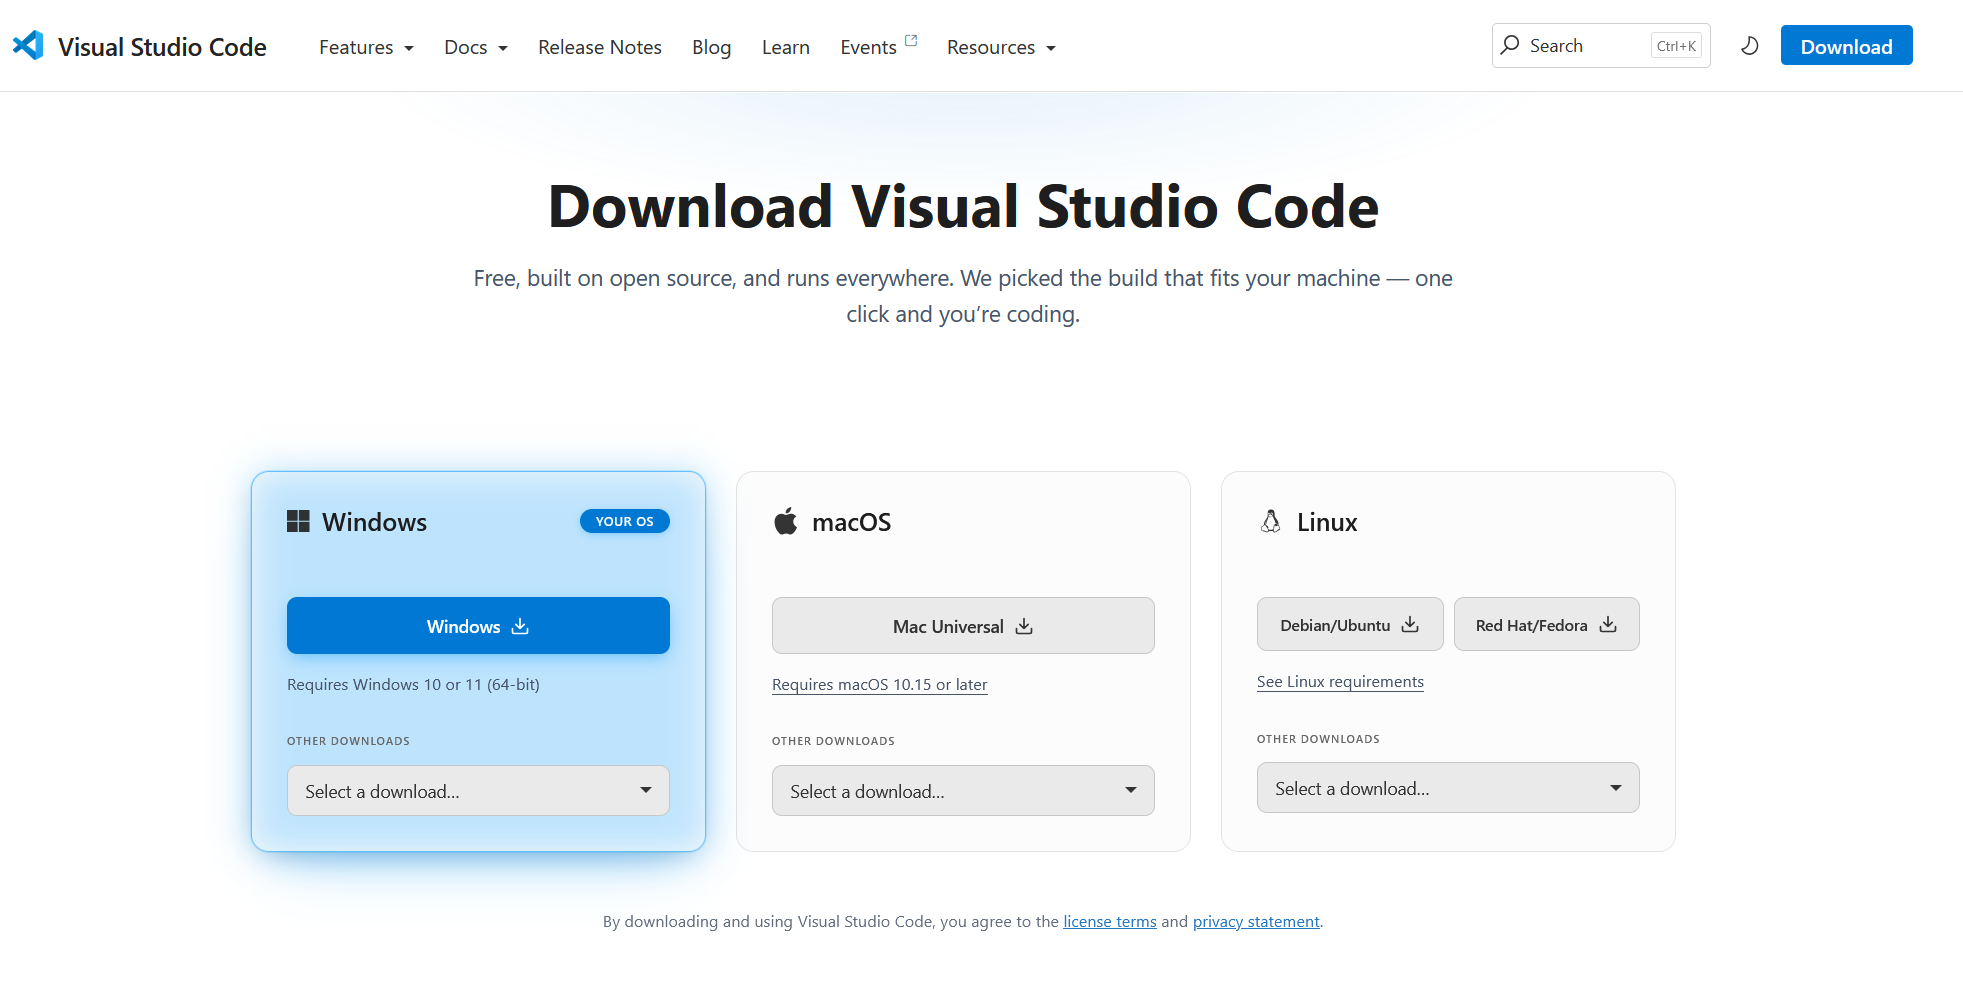Click the Visual Studio Code title text
1963x983 pixels.
pos(162,47)
